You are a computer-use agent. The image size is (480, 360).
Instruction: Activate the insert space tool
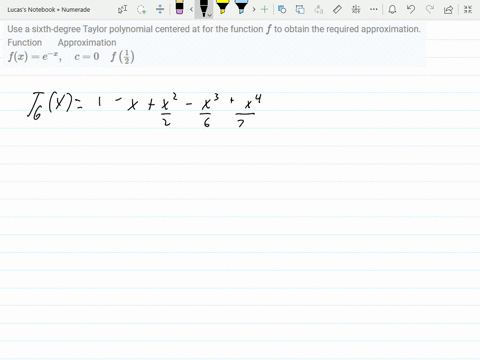point(160,9)
